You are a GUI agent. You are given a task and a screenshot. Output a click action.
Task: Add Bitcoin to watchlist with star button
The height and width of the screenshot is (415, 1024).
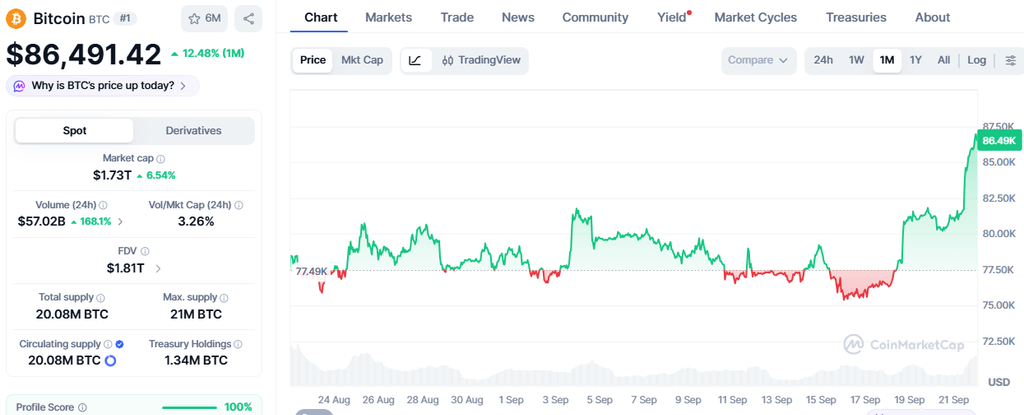204,19
